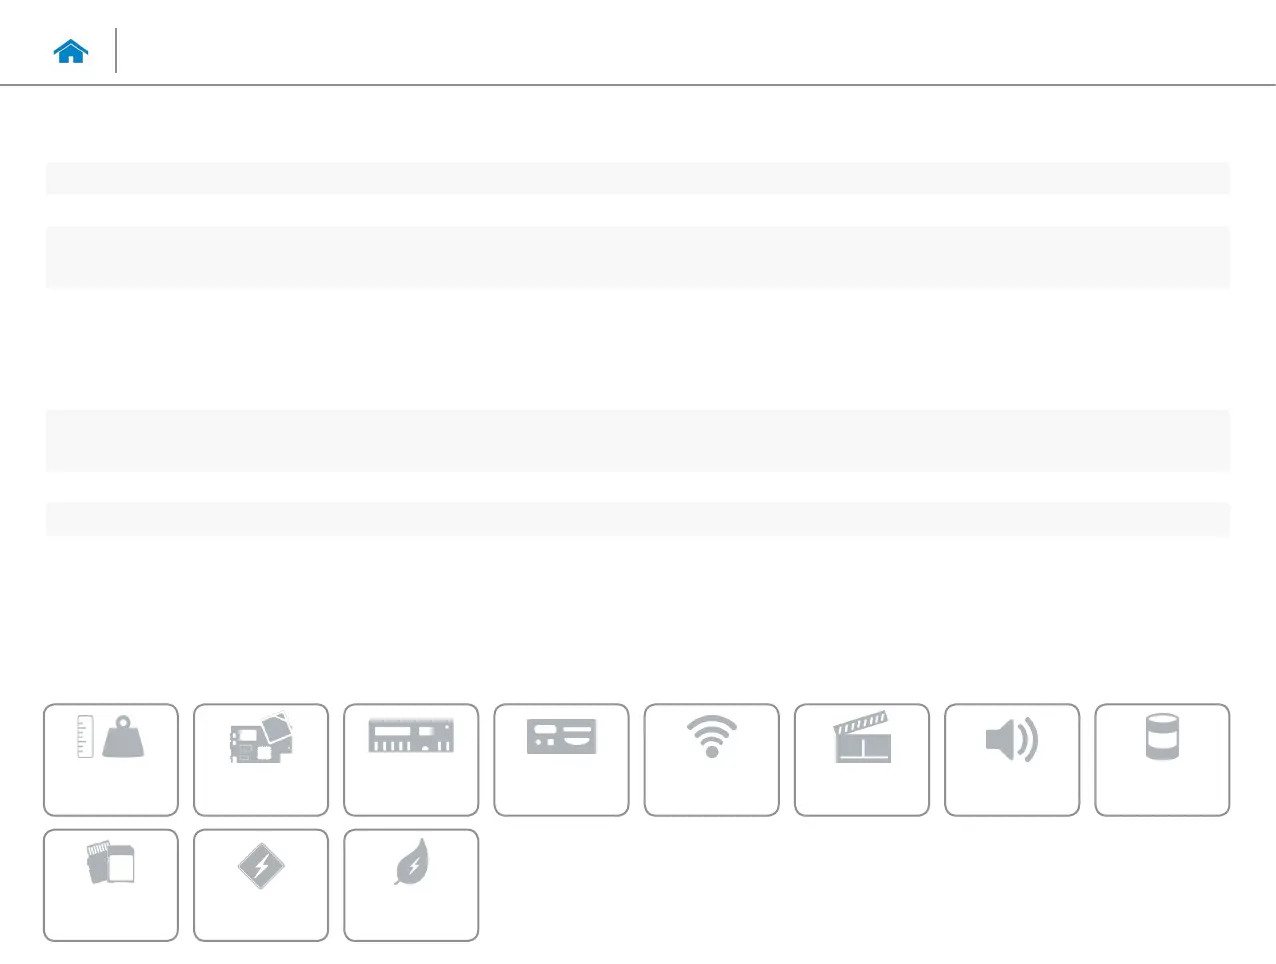Open the memory module tile

411,760
